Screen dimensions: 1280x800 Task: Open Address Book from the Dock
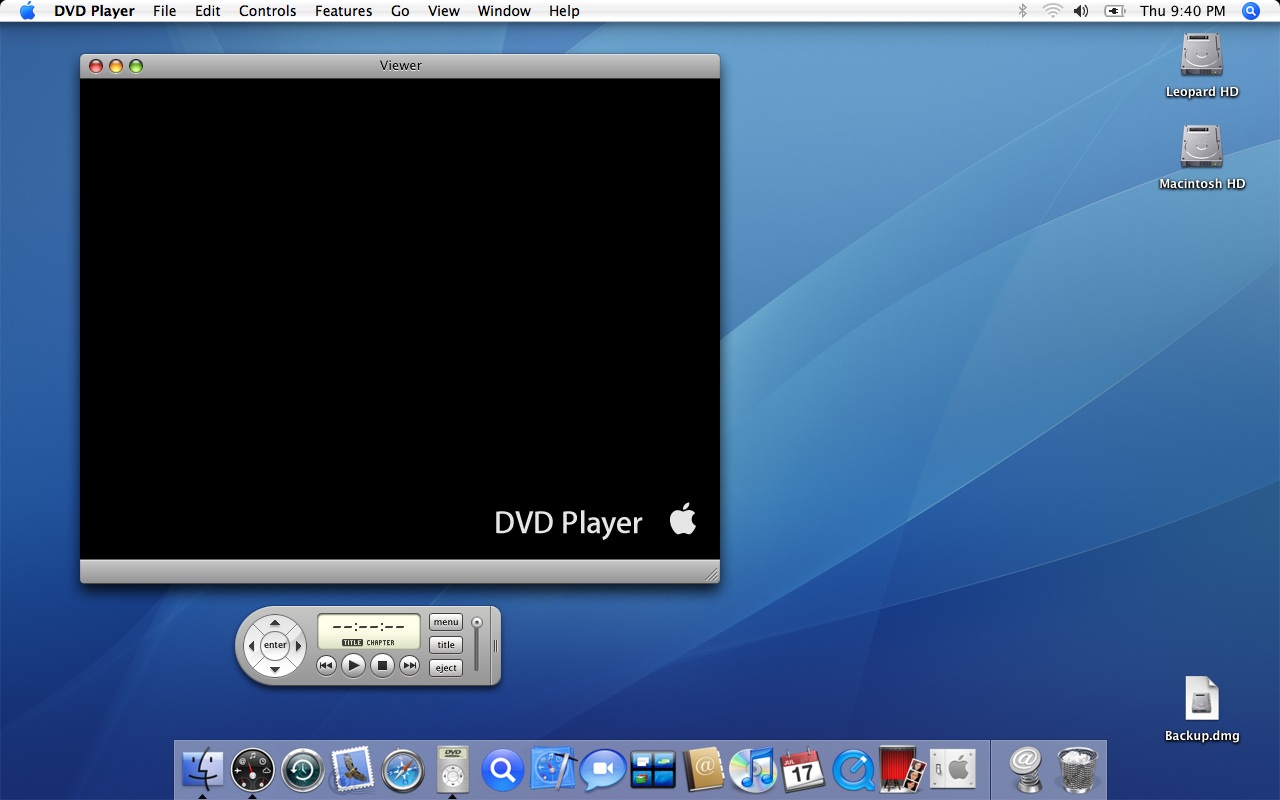[x=703, y=770]
